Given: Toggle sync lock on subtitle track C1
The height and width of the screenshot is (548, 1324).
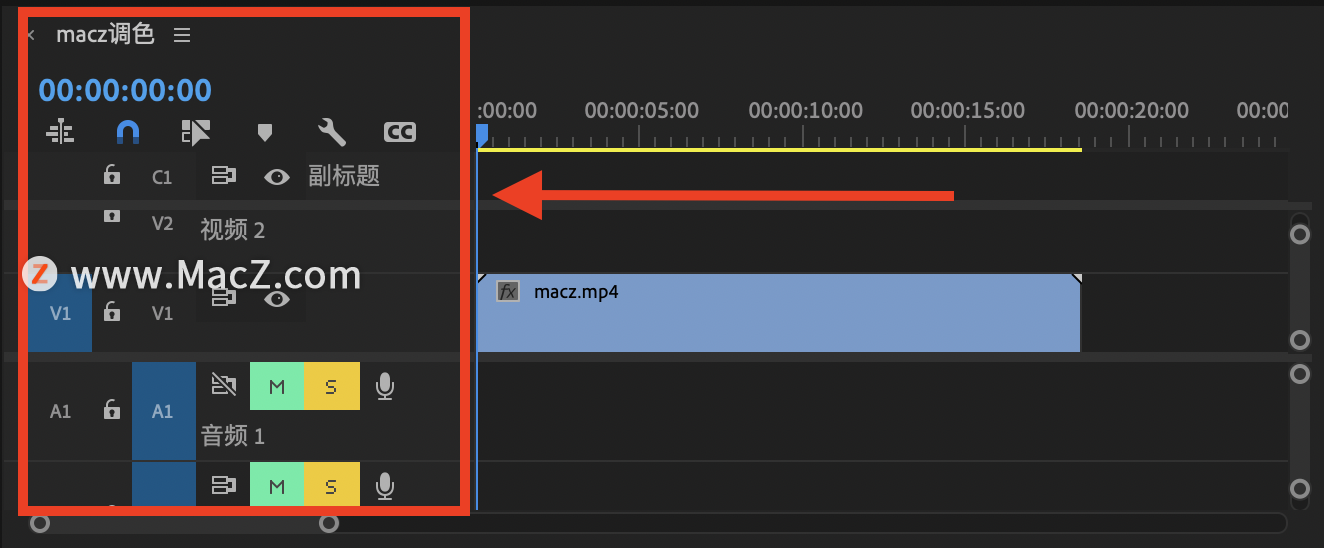Looking at the screenshot, I should 223,176.
